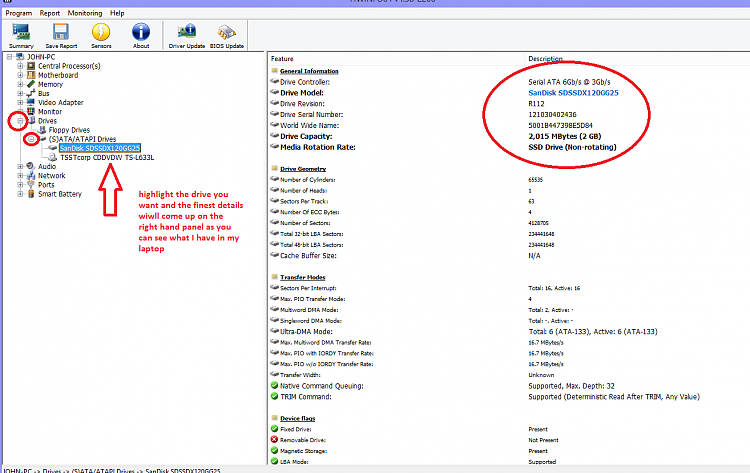Select the Media Rotation Rate row
Screen dimensions: 750x473
pyautogui.click(x=508, y=147)
